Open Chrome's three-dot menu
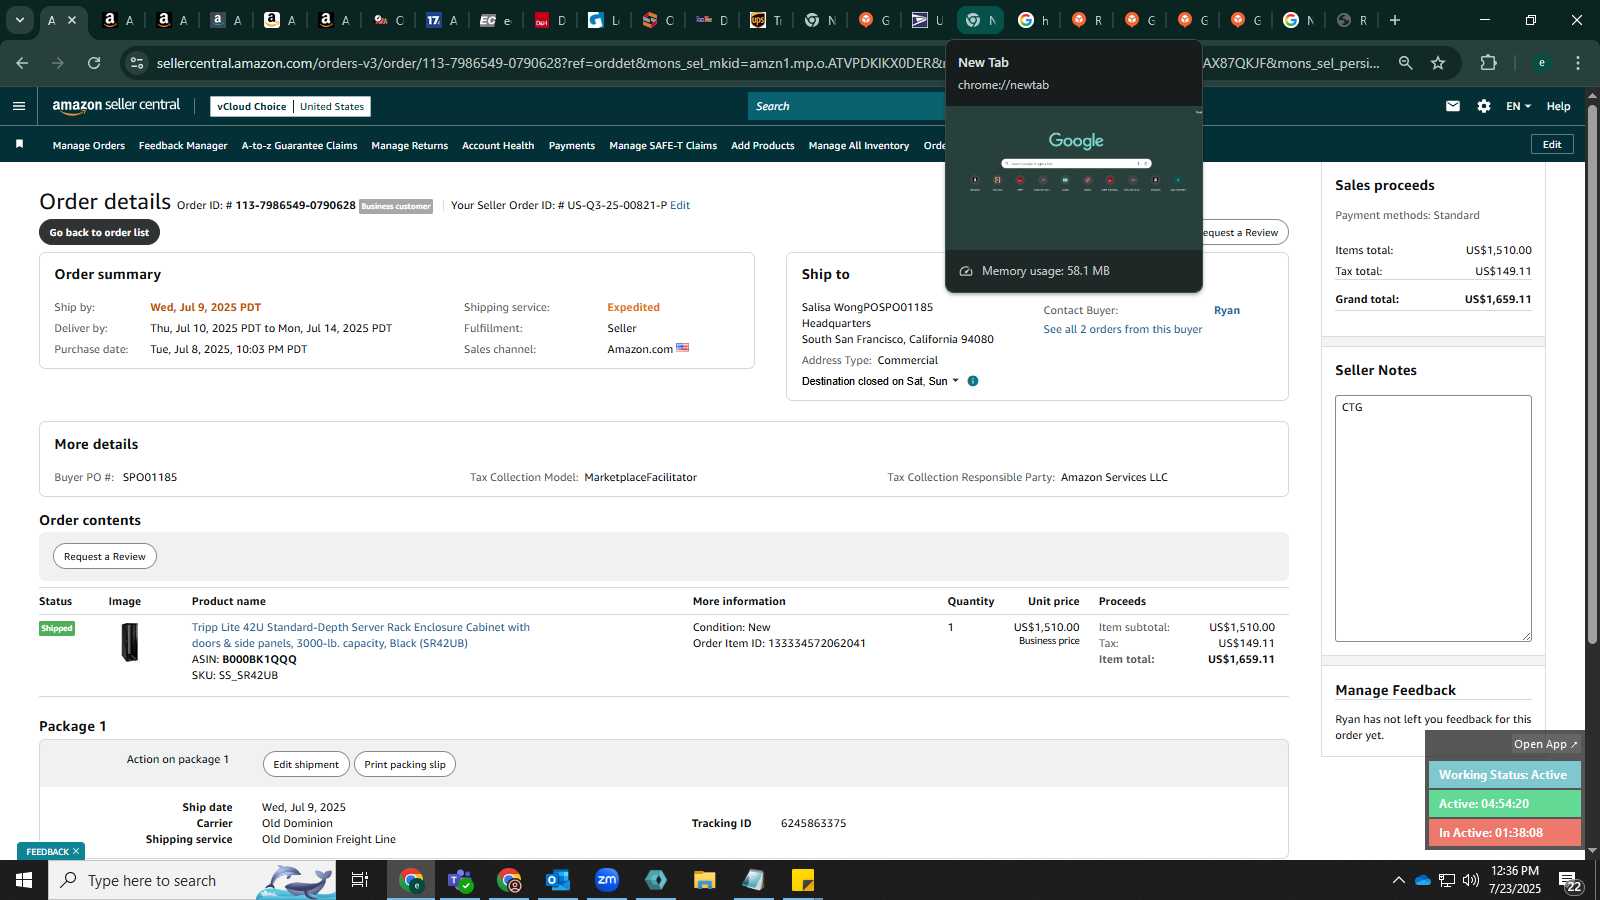The width and height of the screenshot is (1600, 900). [1578, 63]
